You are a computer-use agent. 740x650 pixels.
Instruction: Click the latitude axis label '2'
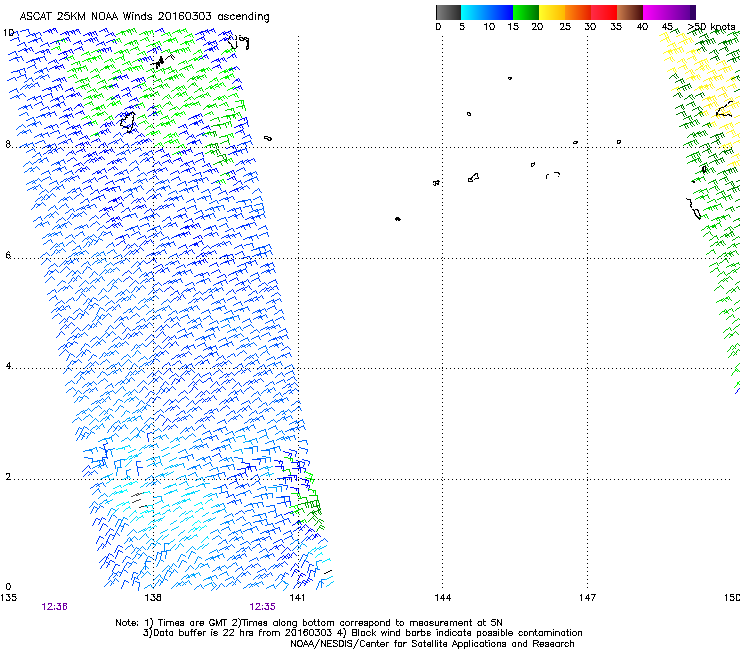click(8, 477)
